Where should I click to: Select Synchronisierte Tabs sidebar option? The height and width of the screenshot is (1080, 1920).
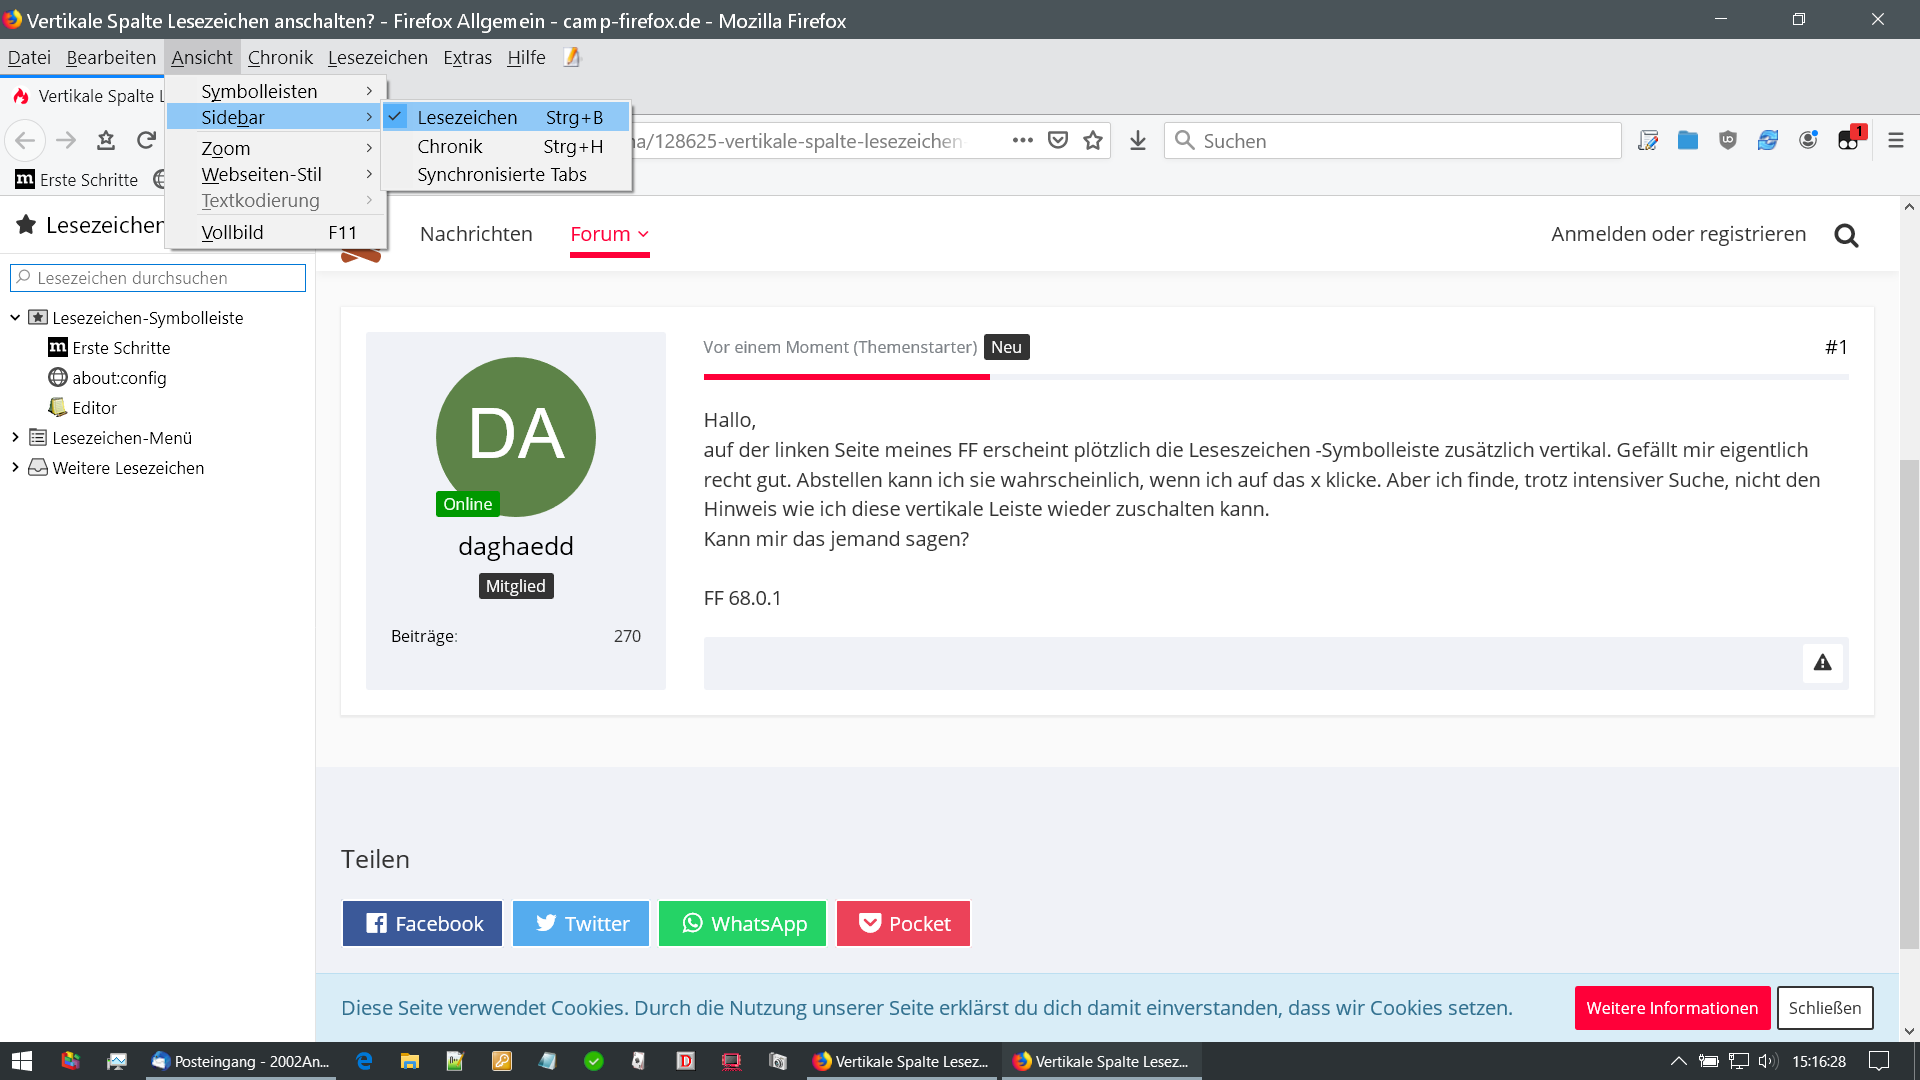[x=502, y=175]
